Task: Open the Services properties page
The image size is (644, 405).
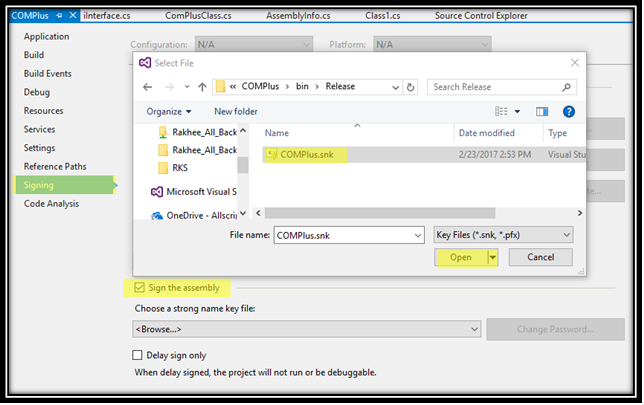Action: pyautogui.click(x=39, y=129)
